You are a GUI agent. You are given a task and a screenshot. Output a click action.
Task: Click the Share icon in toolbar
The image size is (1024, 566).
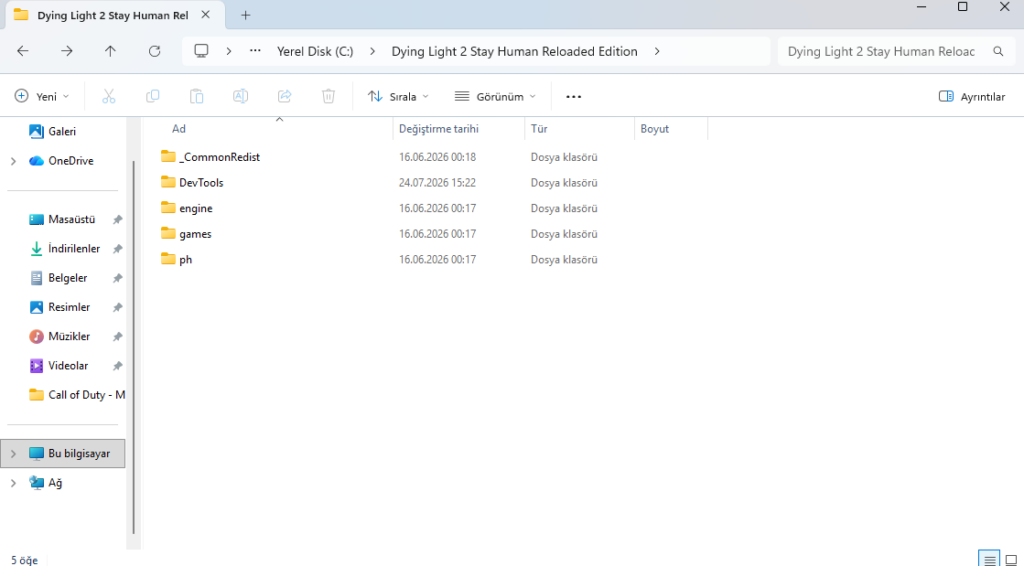click(284, 97)
